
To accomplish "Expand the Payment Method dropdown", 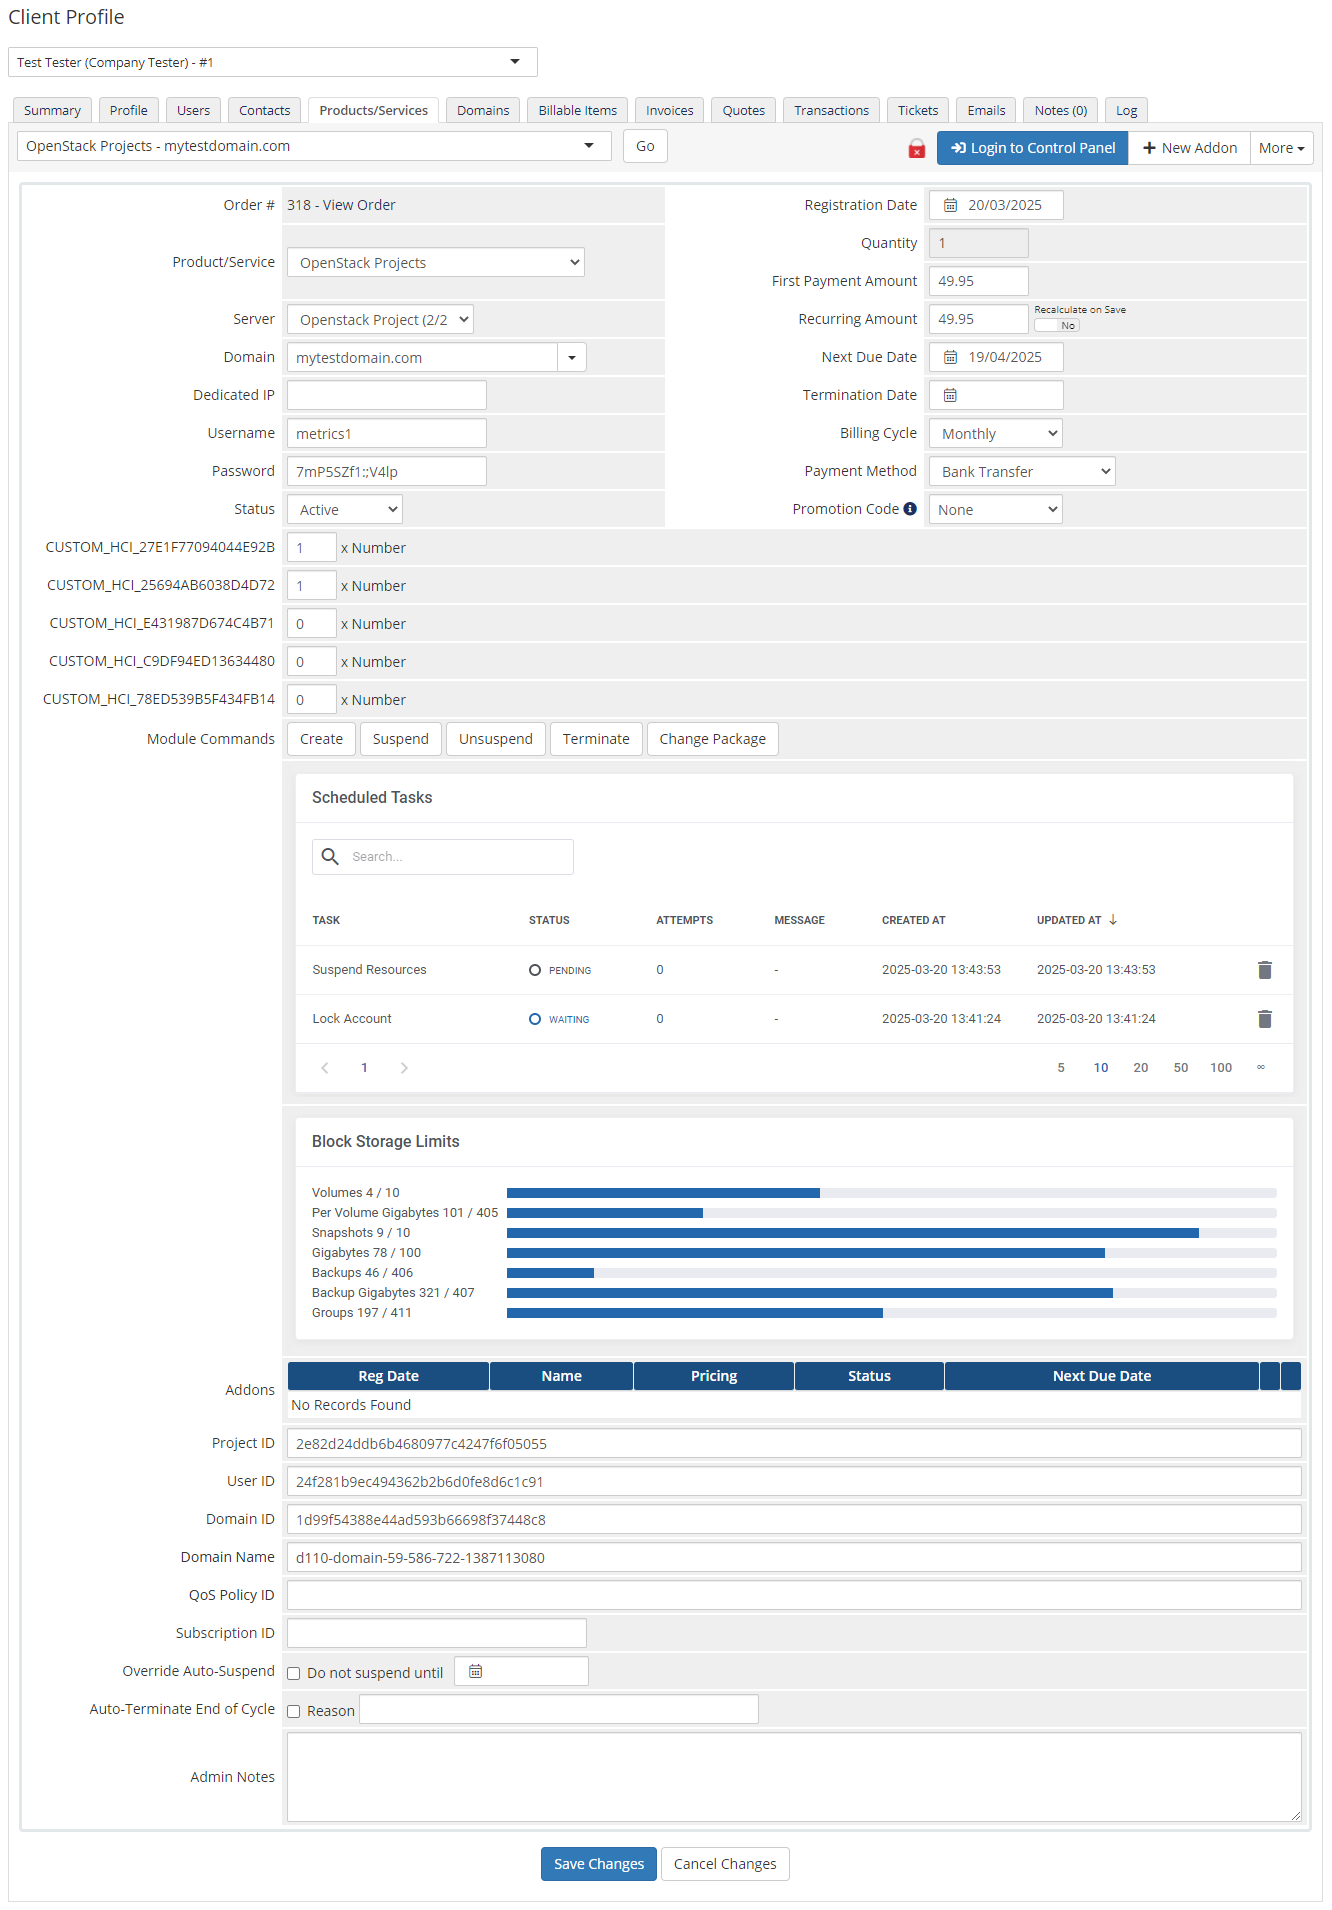I will [x=1021, y=472].
